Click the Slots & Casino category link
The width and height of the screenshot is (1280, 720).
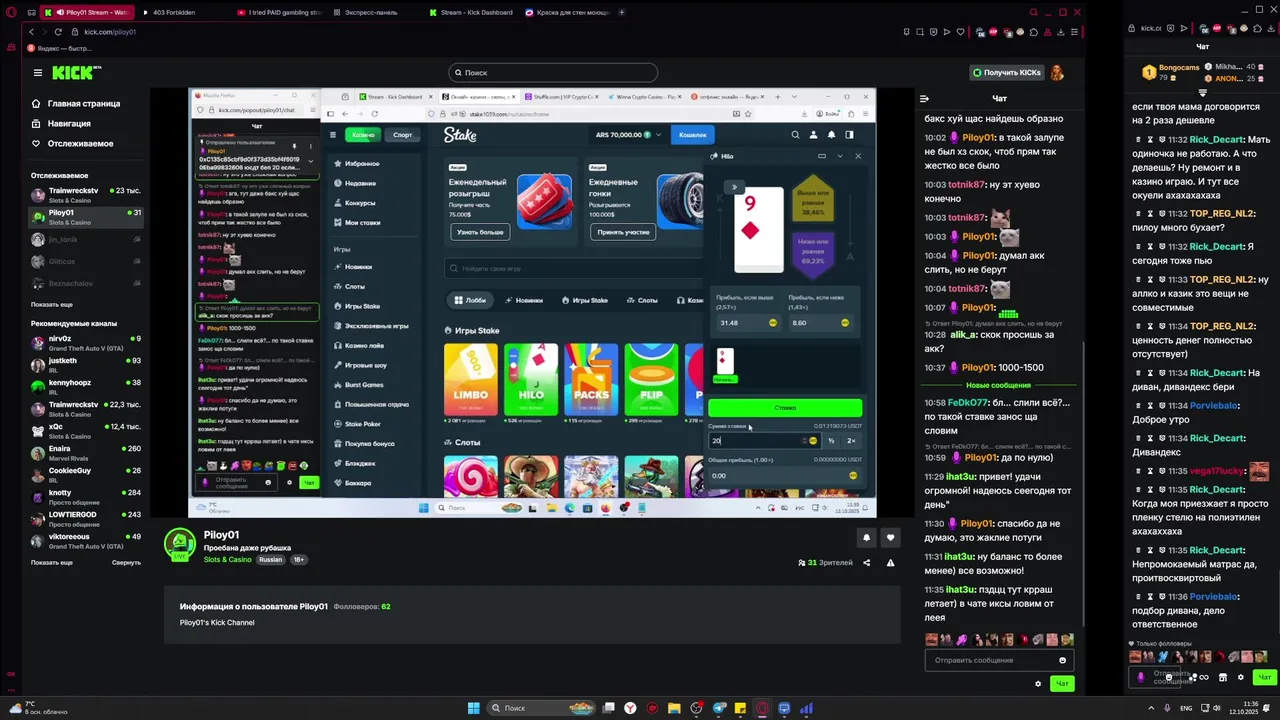[228, 560]
